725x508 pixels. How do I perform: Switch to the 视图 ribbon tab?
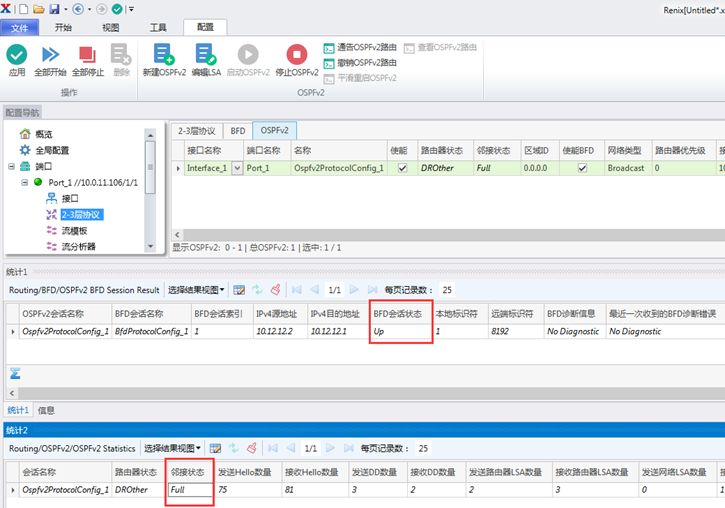click(111, 28)
